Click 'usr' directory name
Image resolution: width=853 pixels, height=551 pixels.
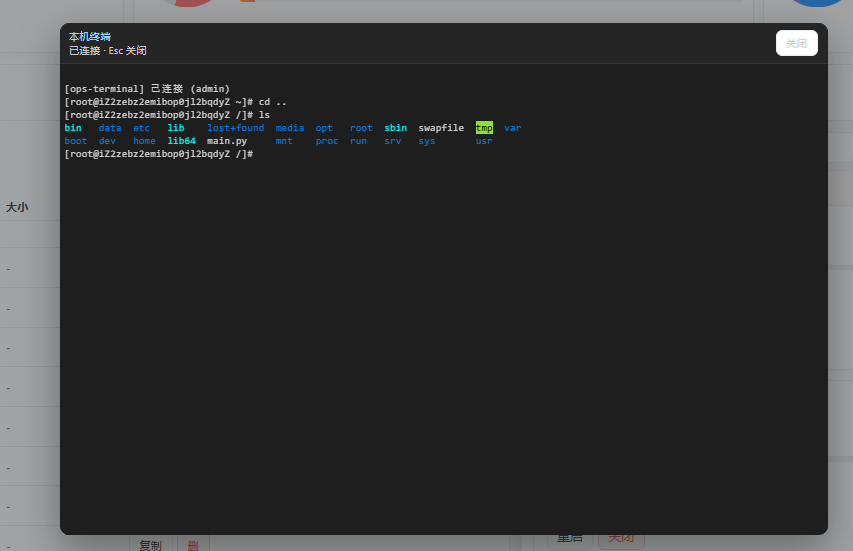pyautogui.click(x=484, y=141)
